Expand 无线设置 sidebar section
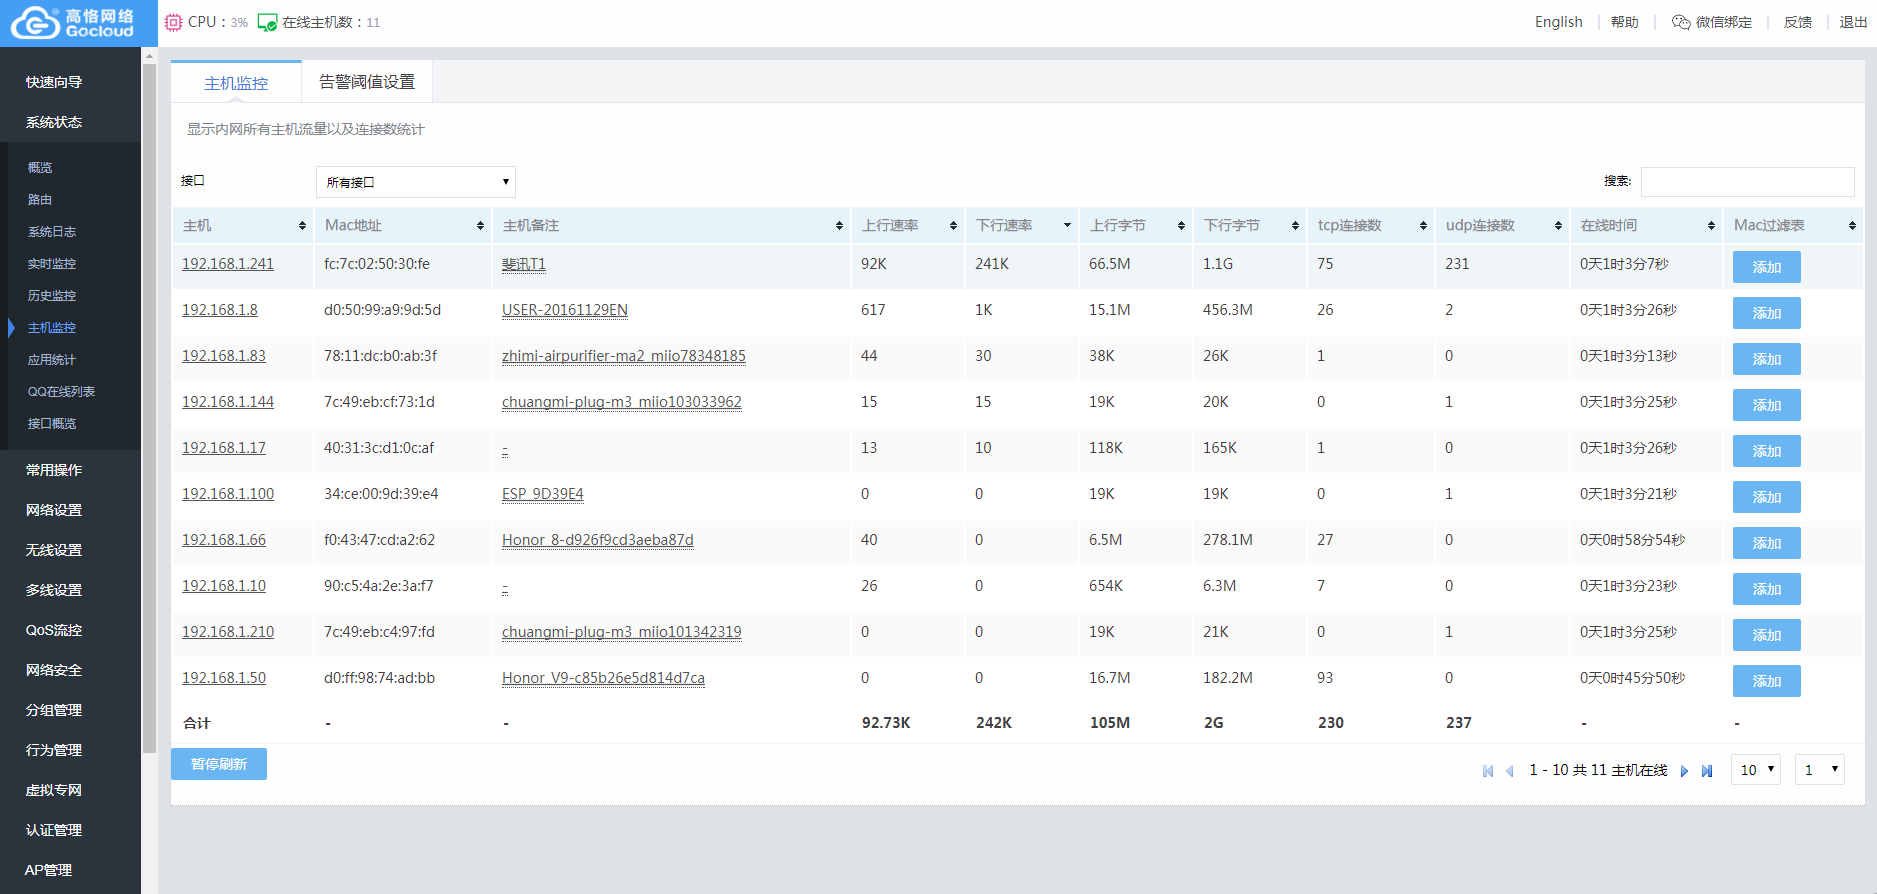 tap(54, 550)
